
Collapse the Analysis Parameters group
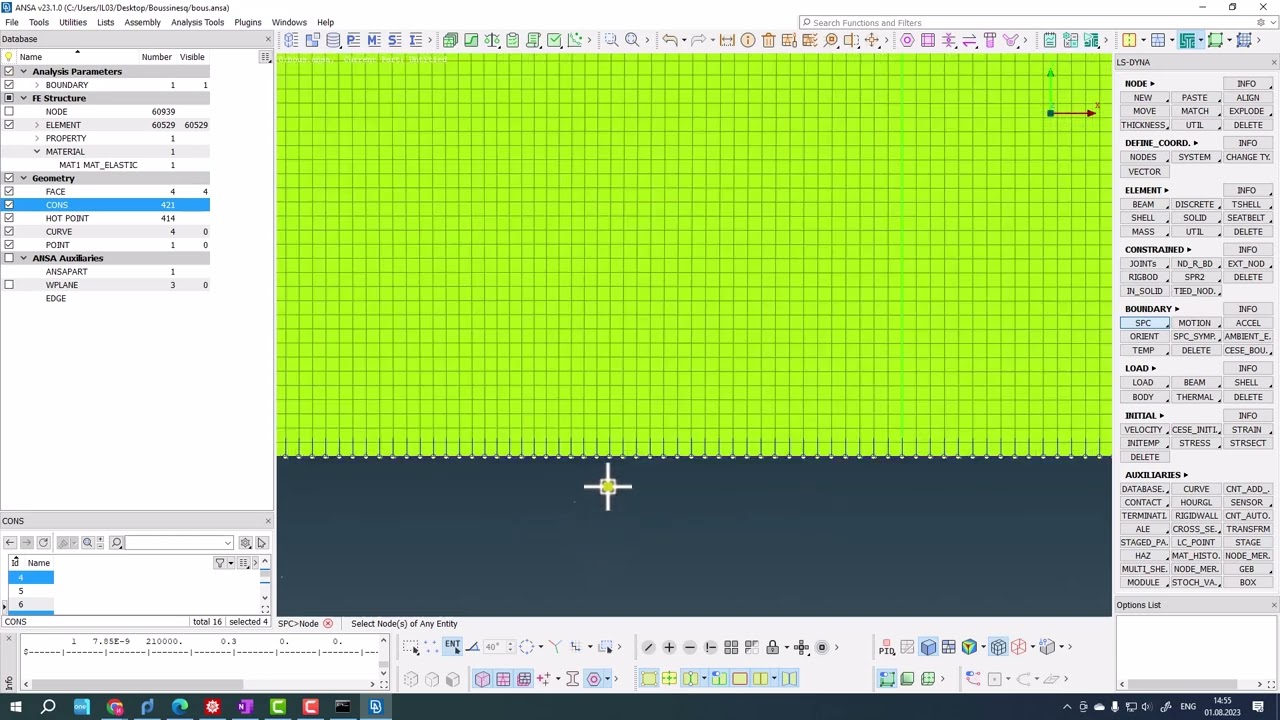pyautogui.click(x=24, y=72)
